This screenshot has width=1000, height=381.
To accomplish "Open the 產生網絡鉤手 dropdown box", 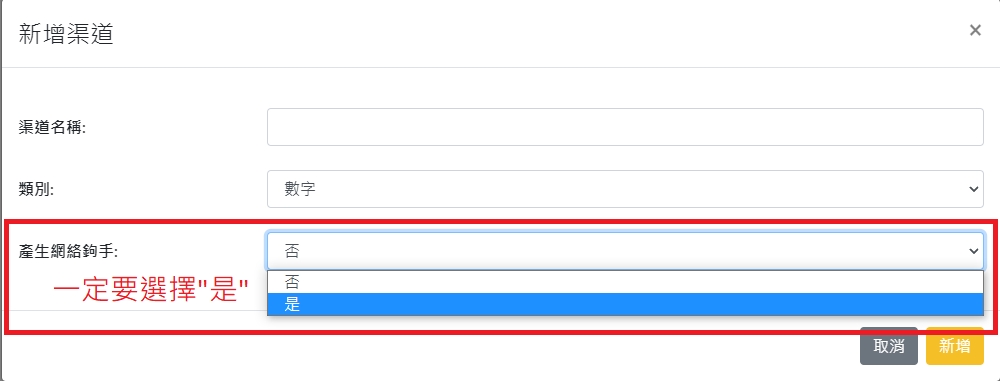I will coord(625,251).
